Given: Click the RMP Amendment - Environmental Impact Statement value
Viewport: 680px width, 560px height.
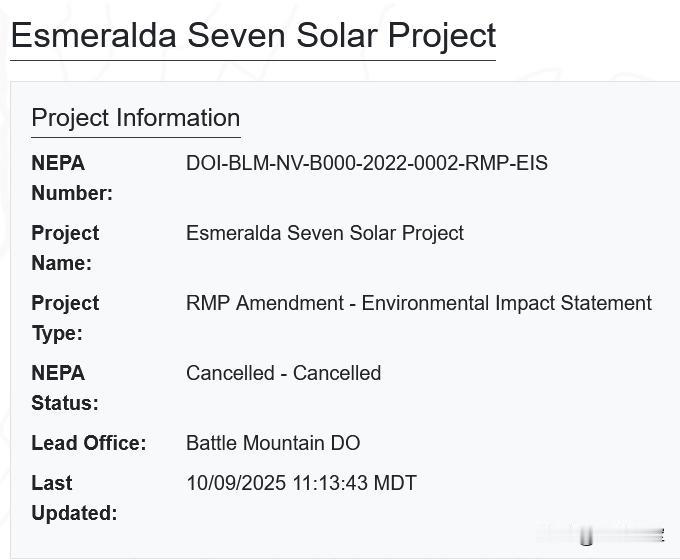Looking at the screenshot, I should click(418, 303).
